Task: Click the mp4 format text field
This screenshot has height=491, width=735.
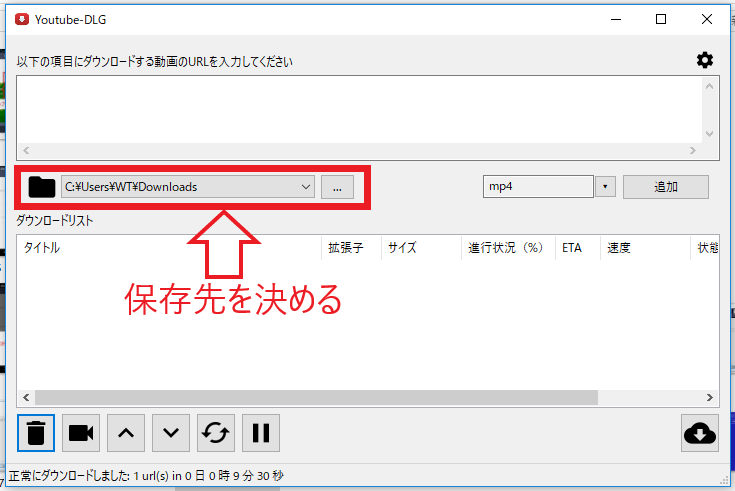Action: click(x=538, y=187)
